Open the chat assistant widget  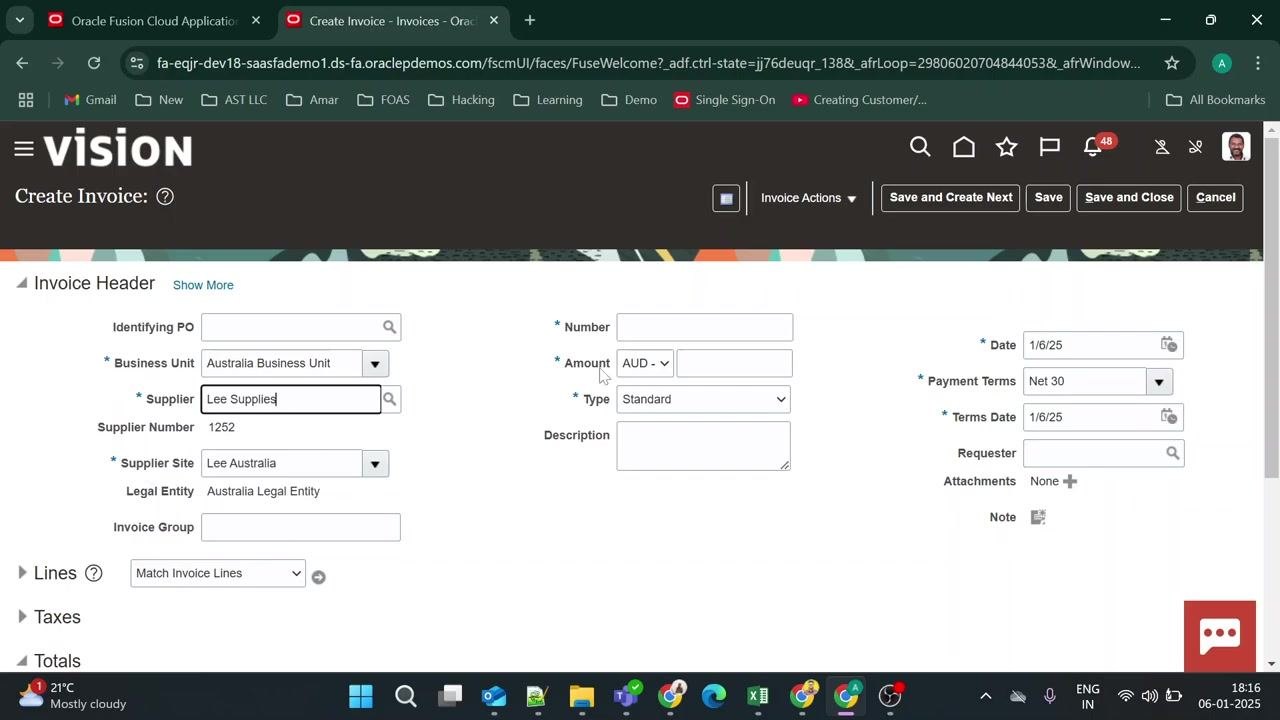[1220, 636]
